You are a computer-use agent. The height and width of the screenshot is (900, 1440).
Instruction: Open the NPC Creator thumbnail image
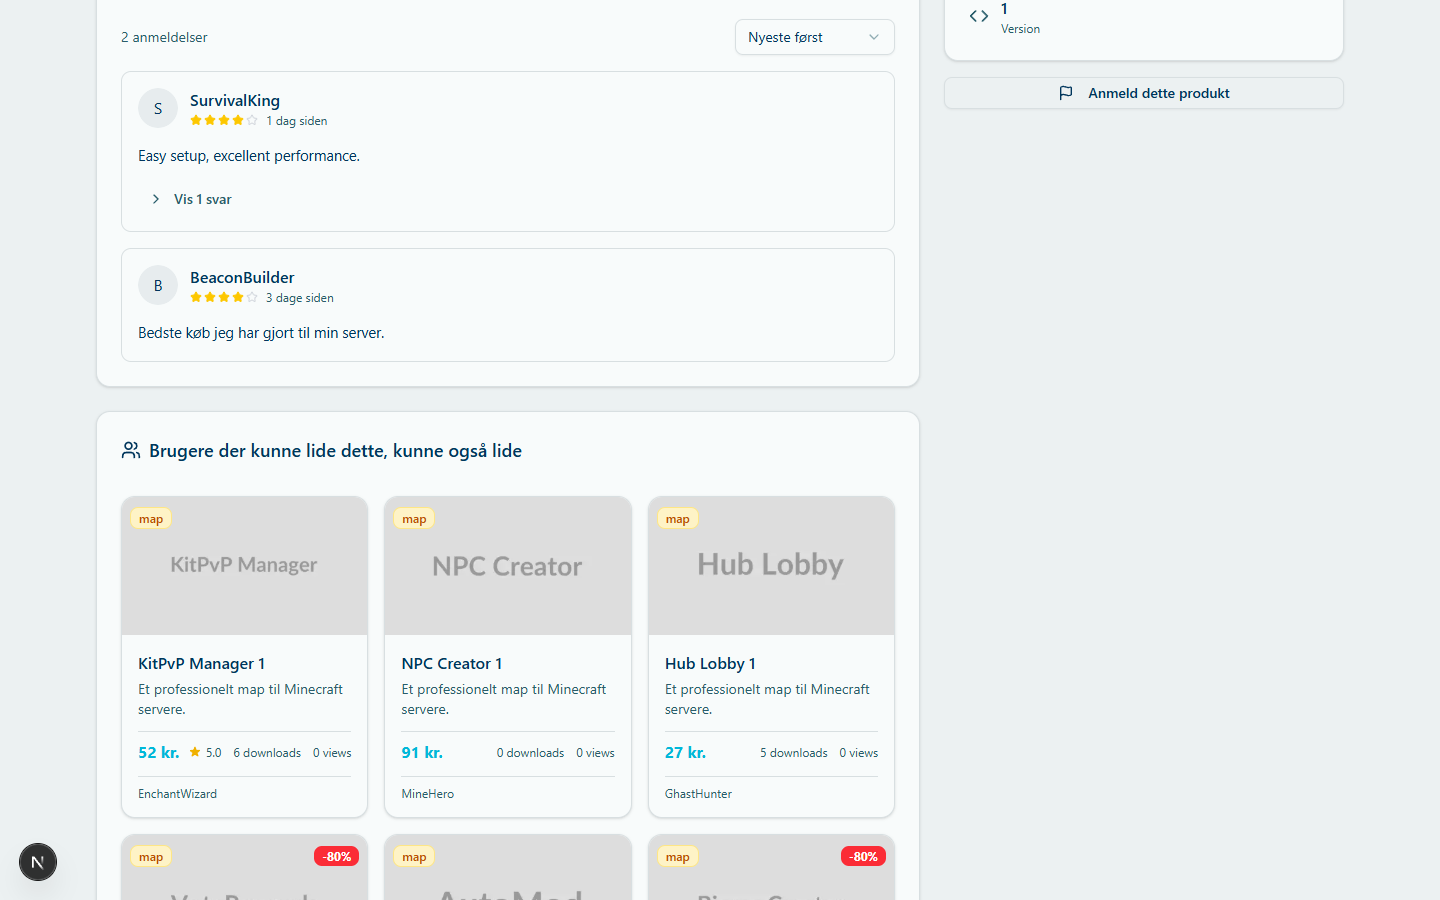tap(508, 566)
